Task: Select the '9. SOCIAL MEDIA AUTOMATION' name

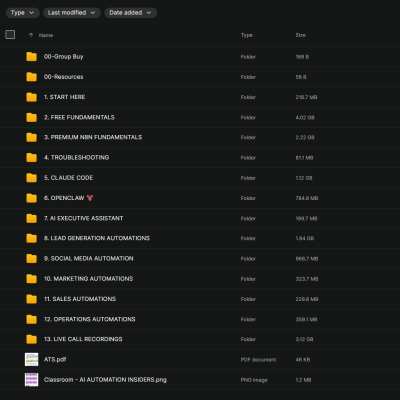Action: pos(89,259)
